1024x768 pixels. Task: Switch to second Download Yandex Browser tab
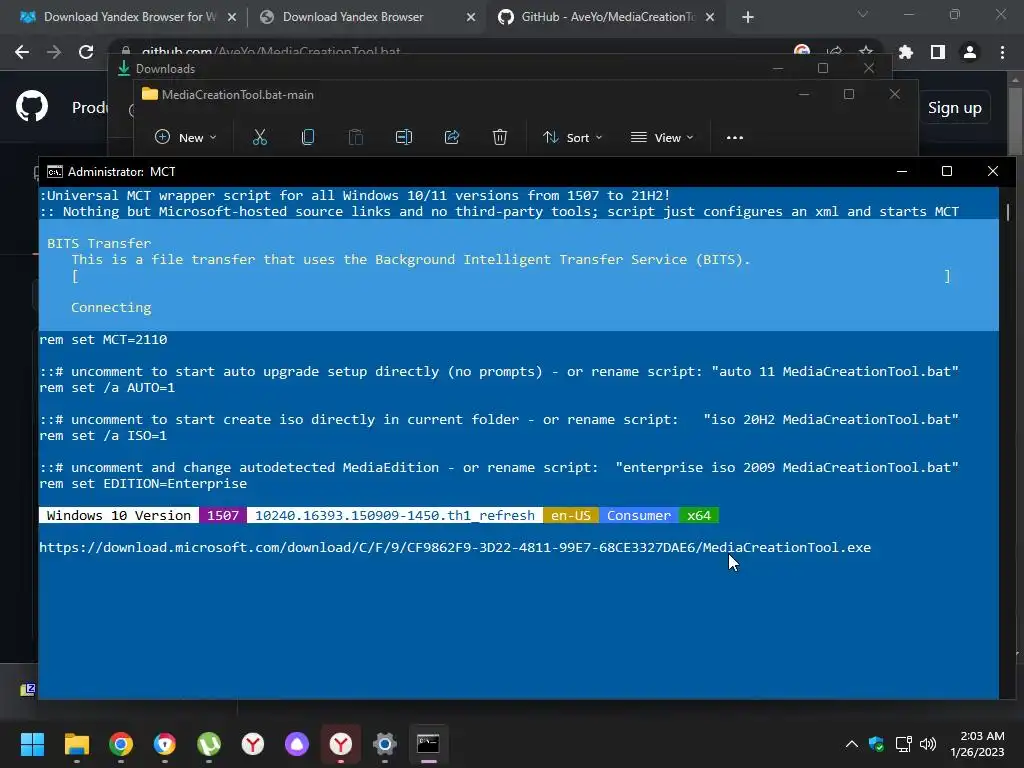(x=353, y=17)
